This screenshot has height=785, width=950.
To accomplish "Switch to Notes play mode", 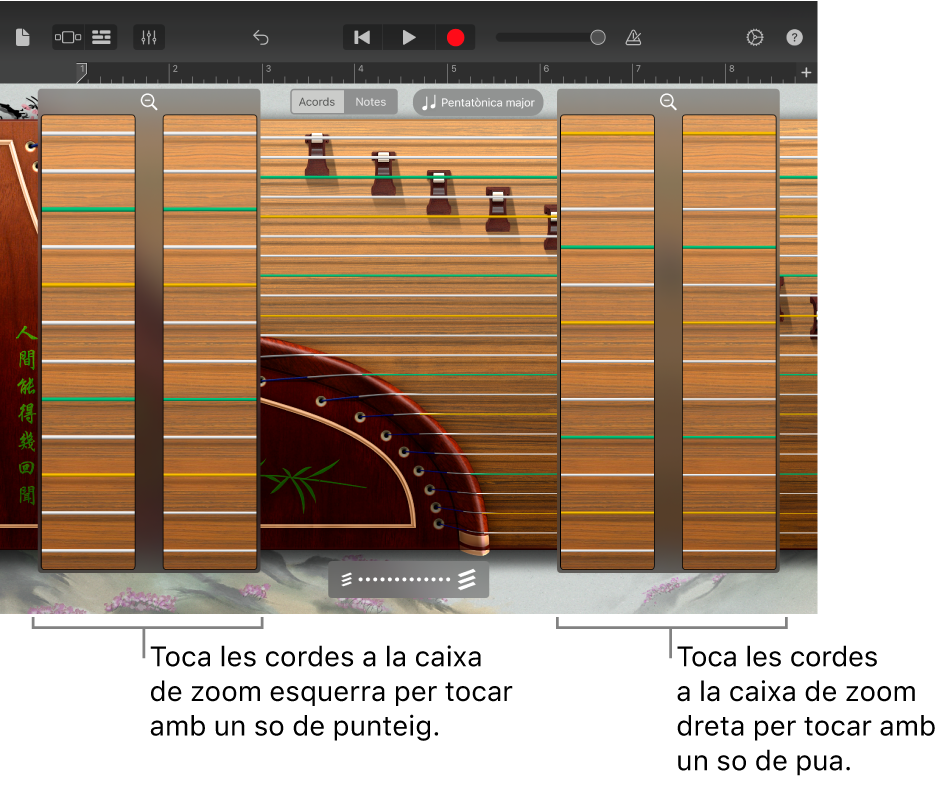I will click(x=370, y=101).
